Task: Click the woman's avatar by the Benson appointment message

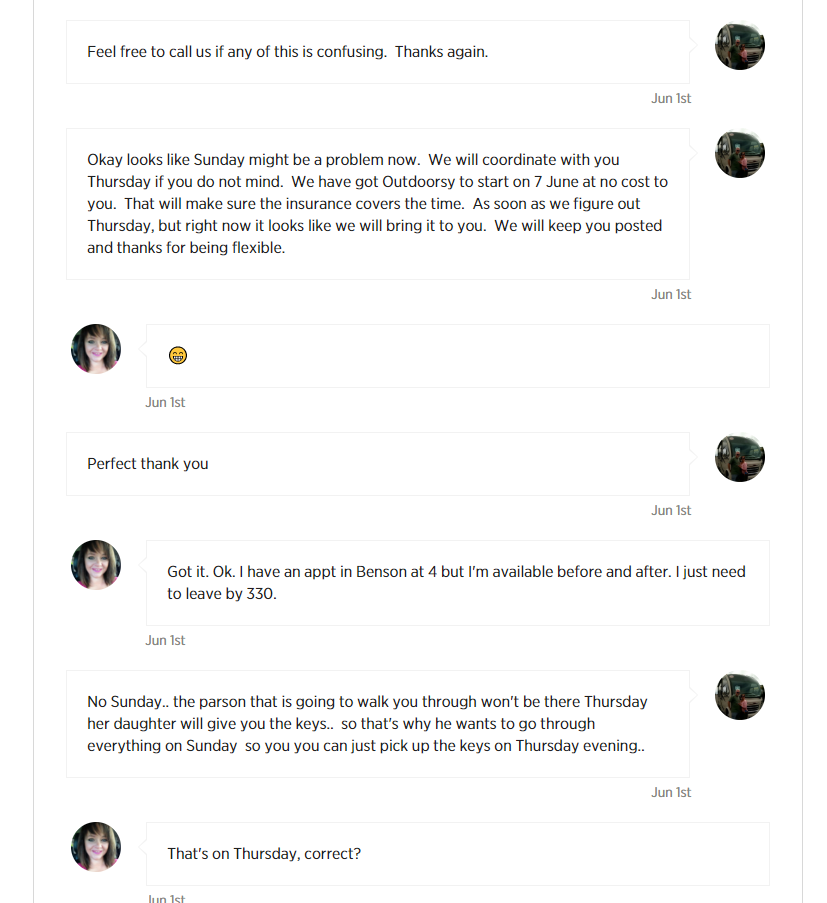Action: pos(96,565)
